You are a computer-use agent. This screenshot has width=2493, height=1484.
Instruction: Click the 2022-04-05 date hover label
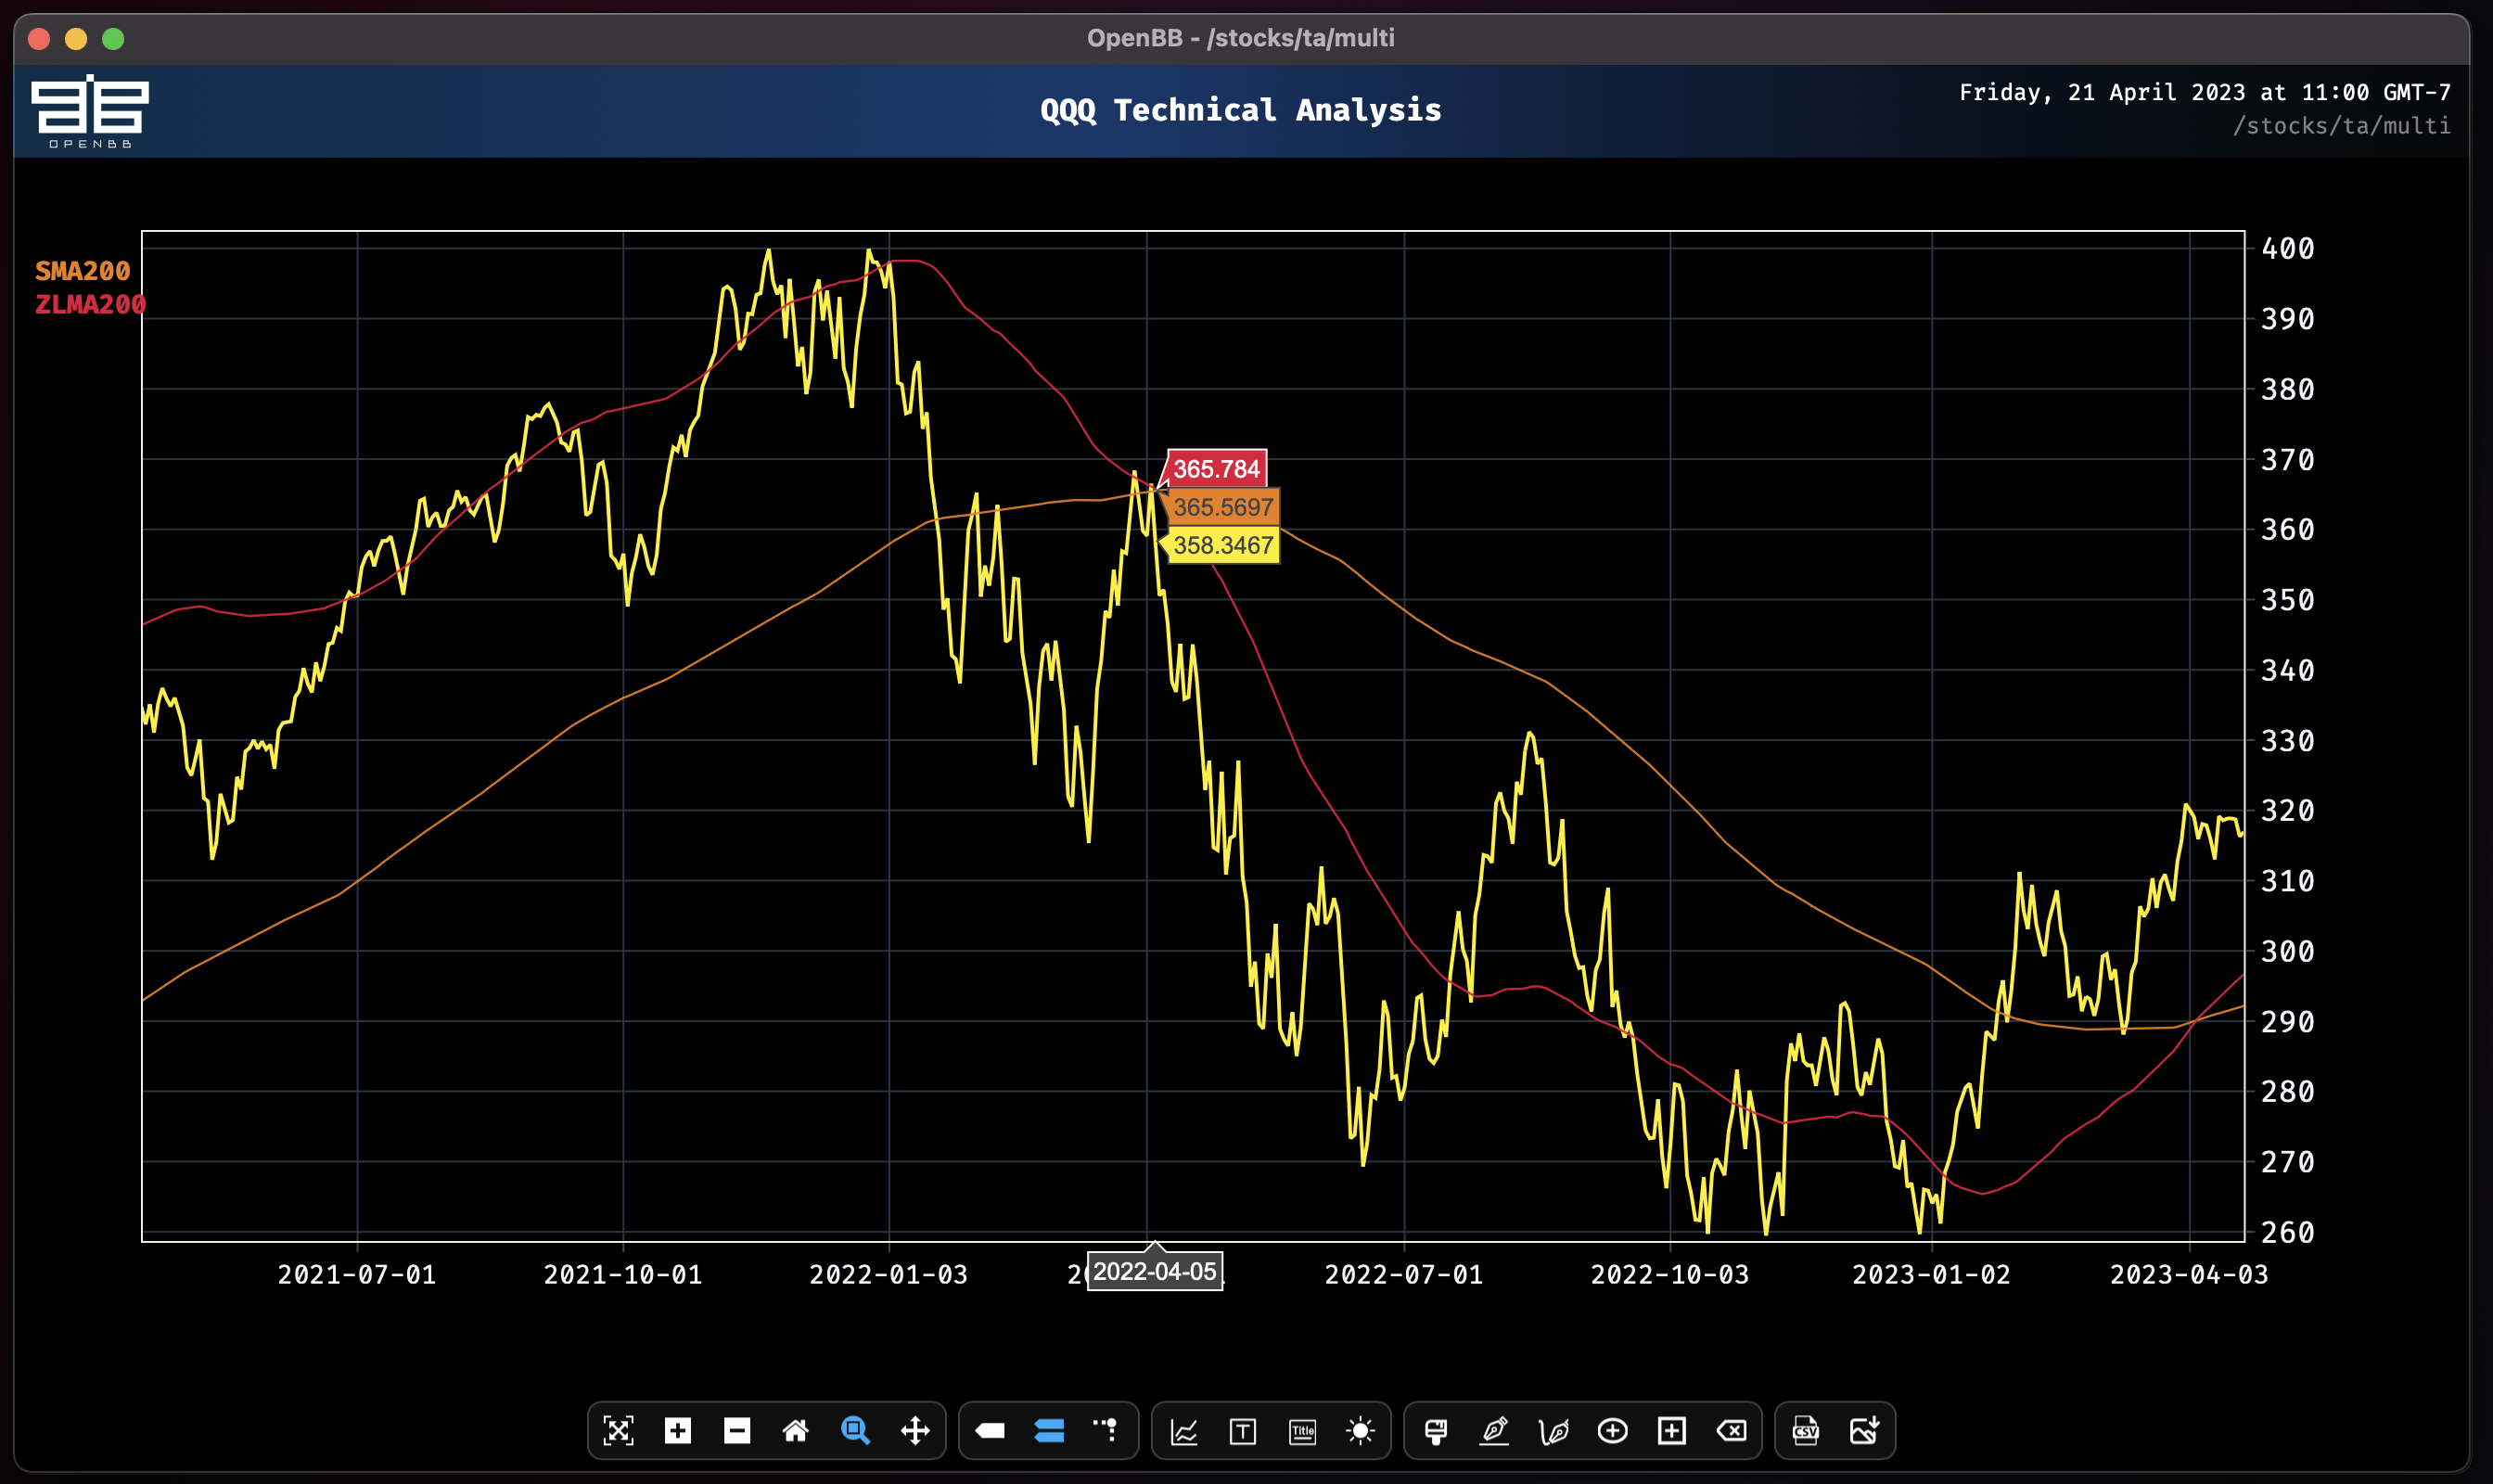1155,1272
